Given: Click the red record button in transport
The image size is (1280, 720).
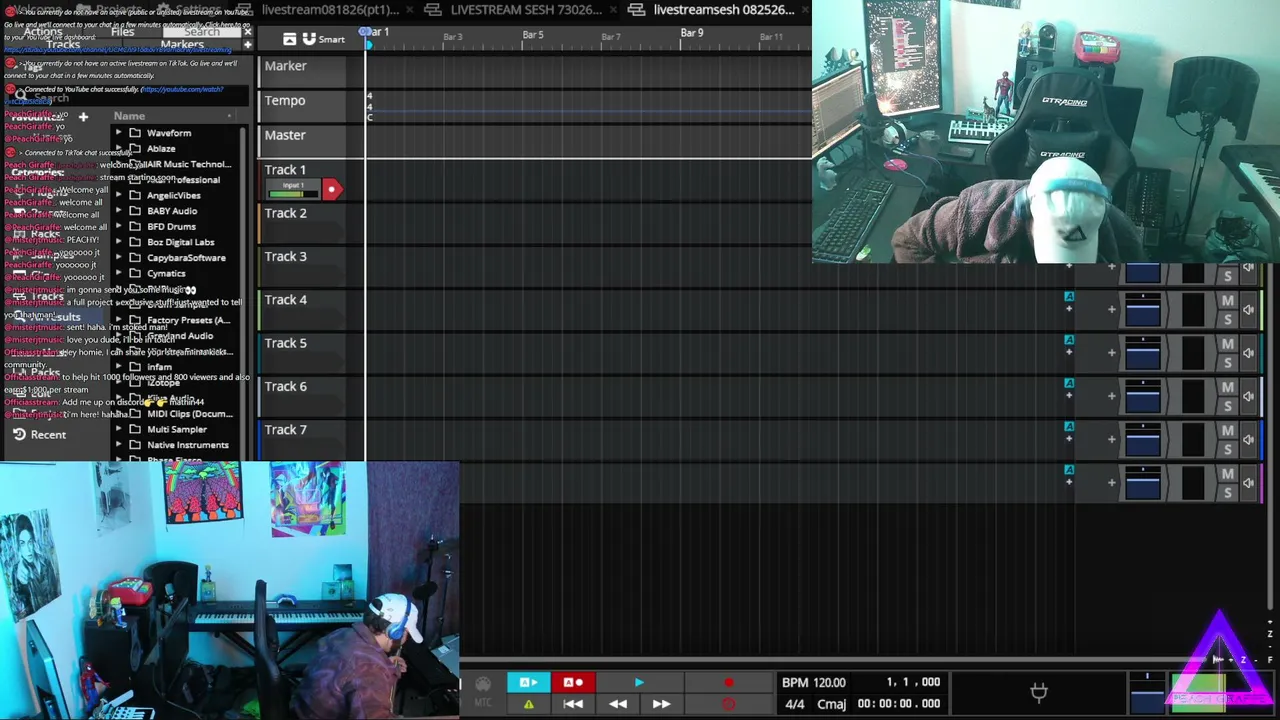Looking at the screenshot, I should [729, 683].
